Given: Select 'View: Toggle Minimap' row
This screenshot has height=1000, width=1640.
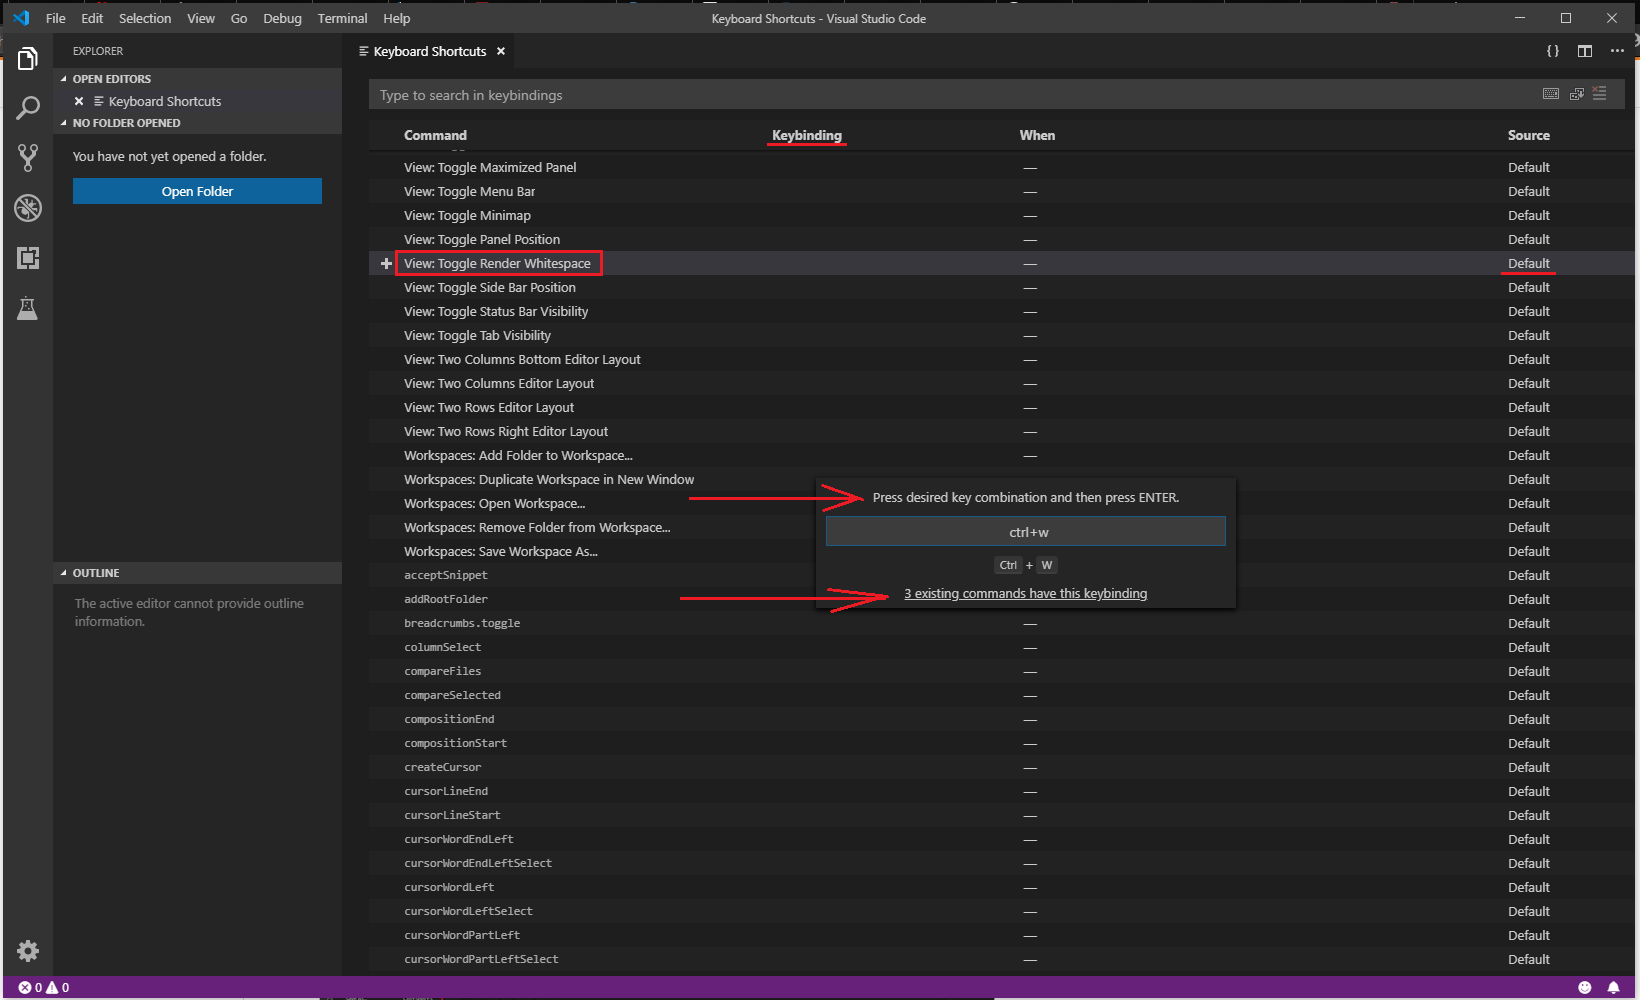Looking at the screenshot, I should (1001, 215).
